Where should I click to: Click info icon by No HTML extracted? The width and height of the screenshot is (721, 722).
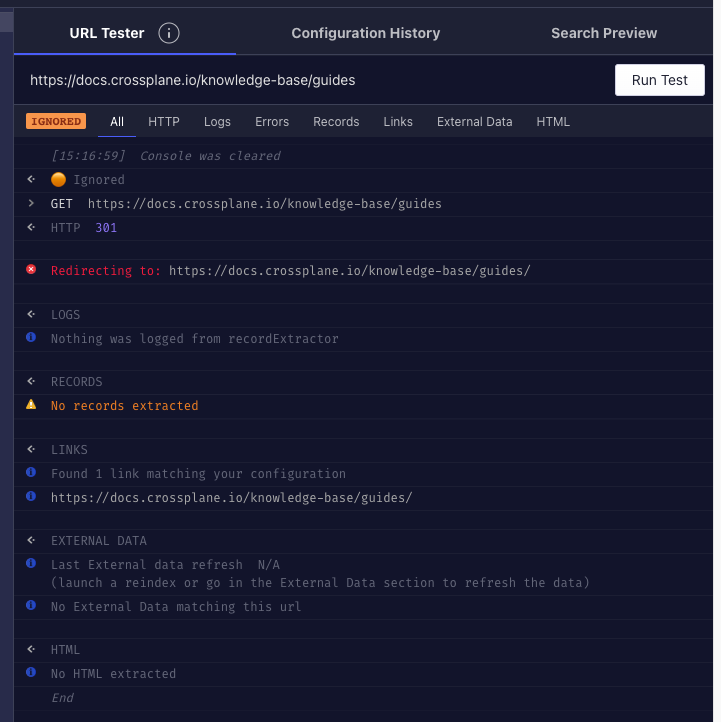tap(31, 672)
